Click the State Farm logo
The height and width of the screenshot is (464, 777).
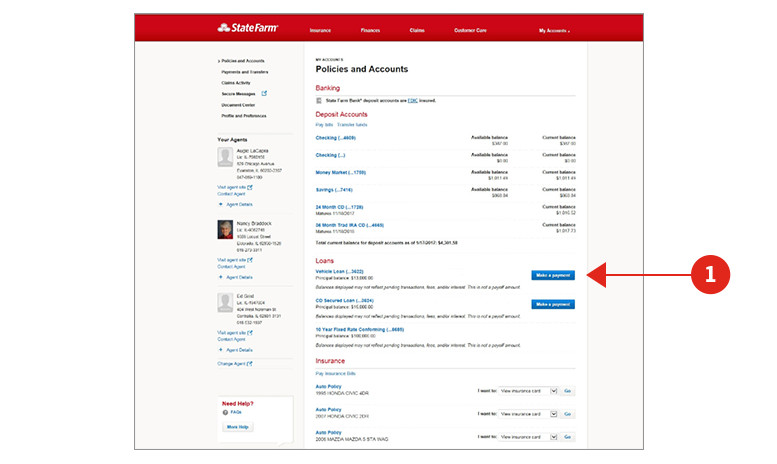pyautogui.click(x=248, y=28)
